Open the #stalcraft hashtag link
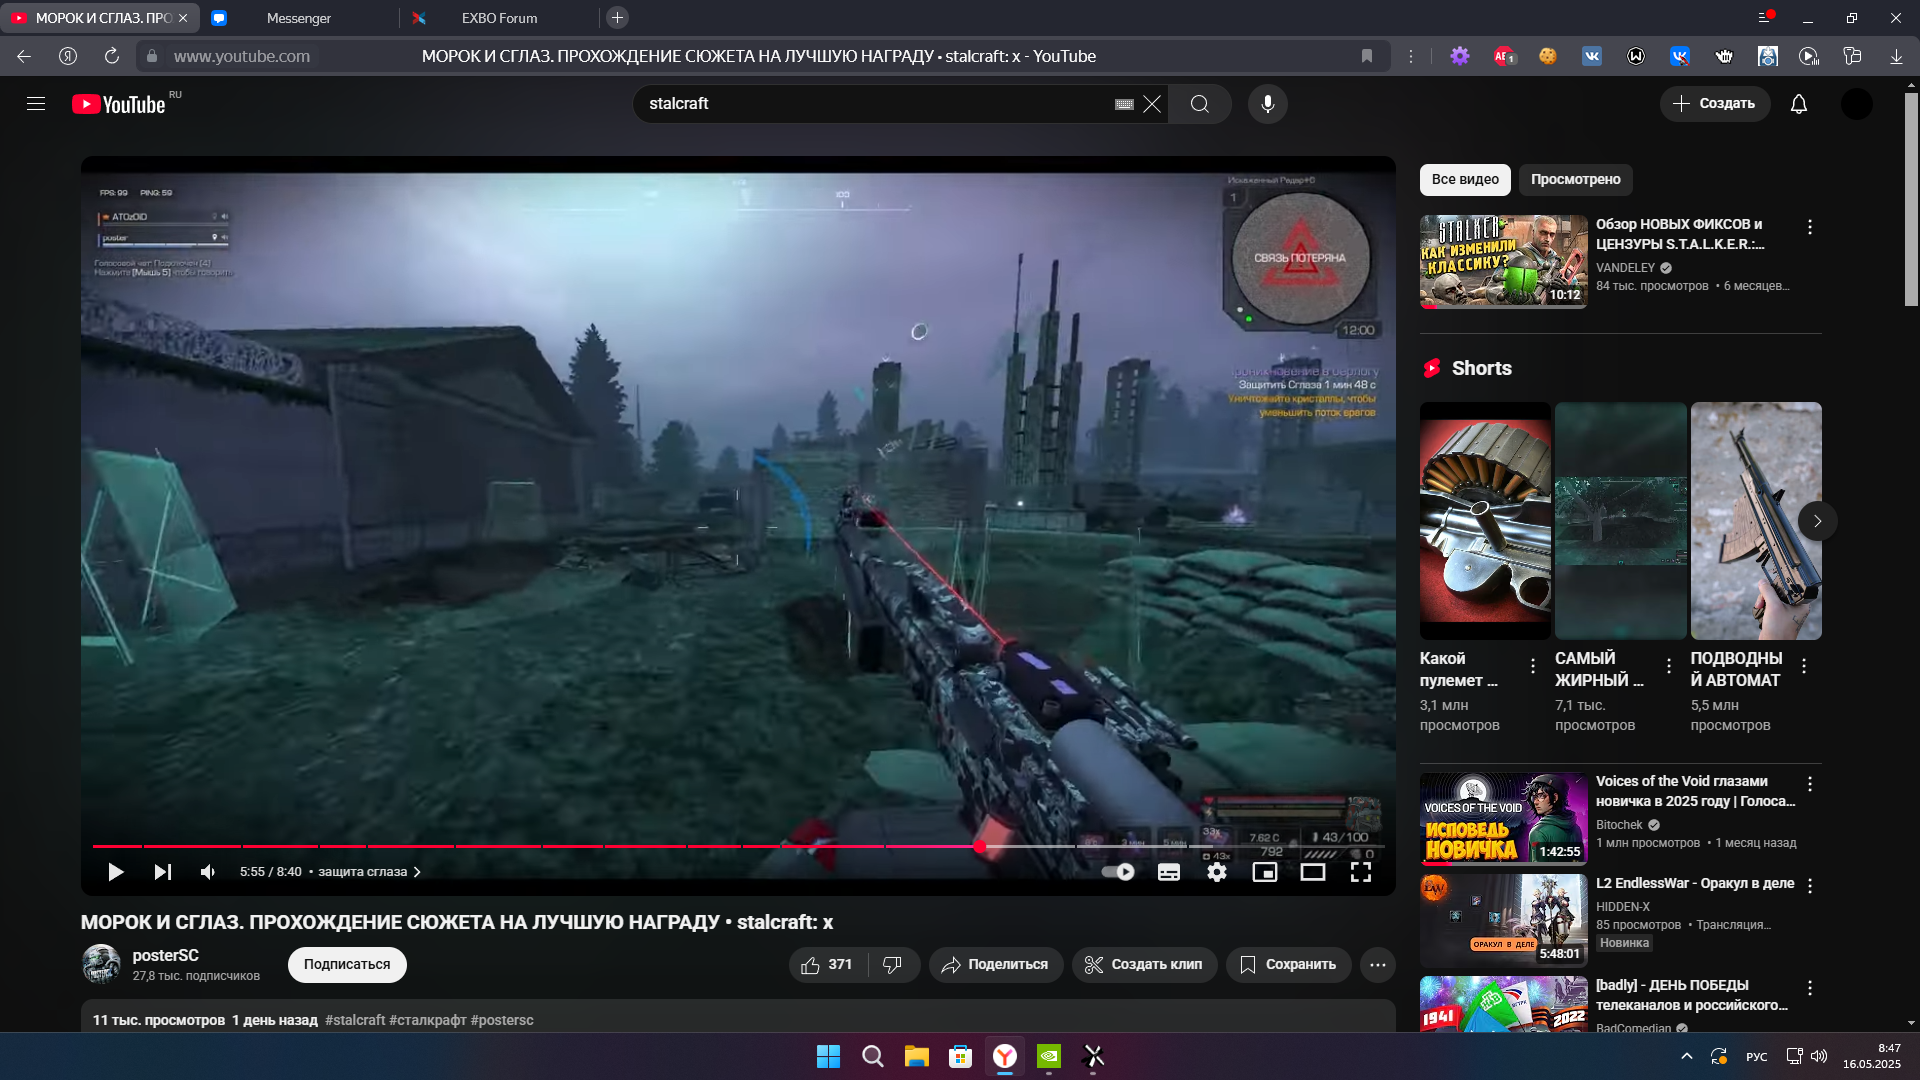 click(x=355, y=1020)
